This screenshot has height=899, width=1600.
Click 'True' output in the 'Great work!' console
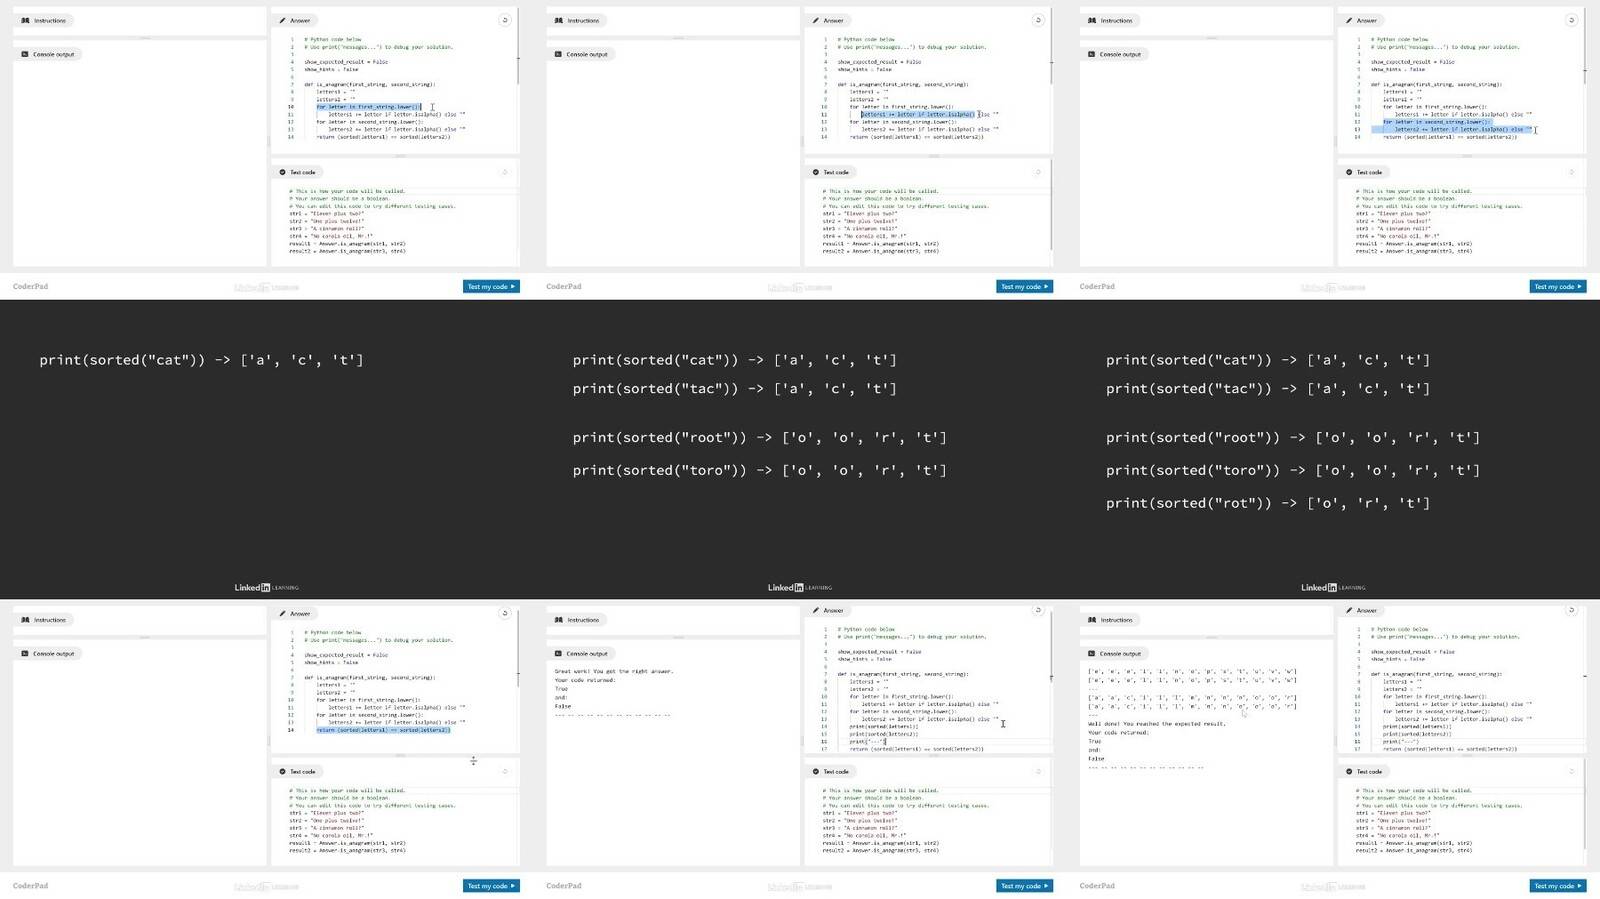561,689
